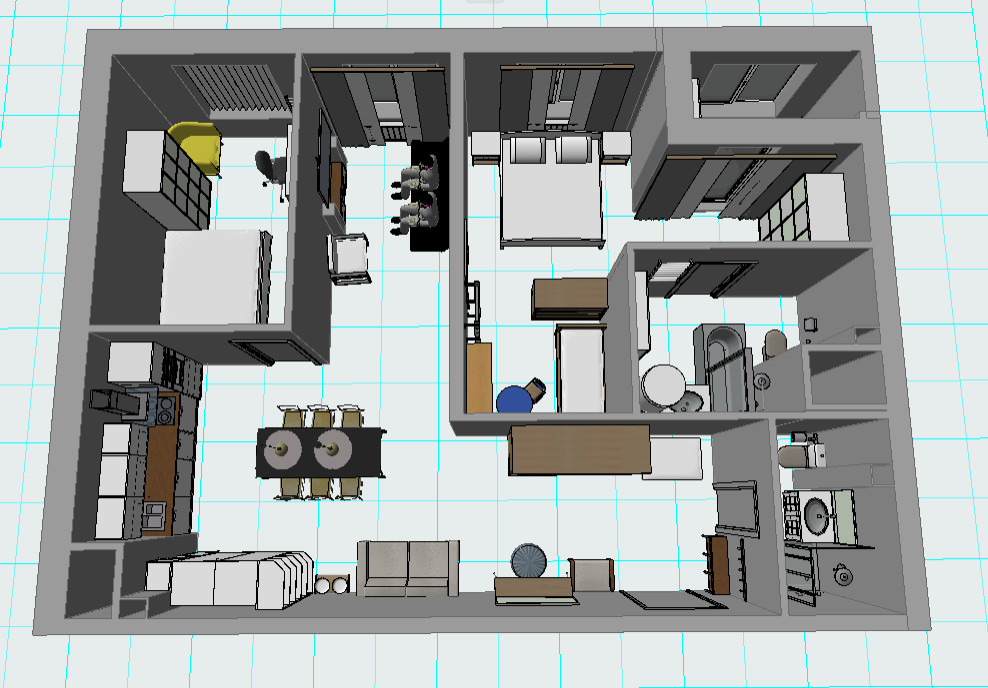The height and width of the screenshot is (688, 988).
Task: Click the bathtub in the bathroom
Action: coord(727,367)
